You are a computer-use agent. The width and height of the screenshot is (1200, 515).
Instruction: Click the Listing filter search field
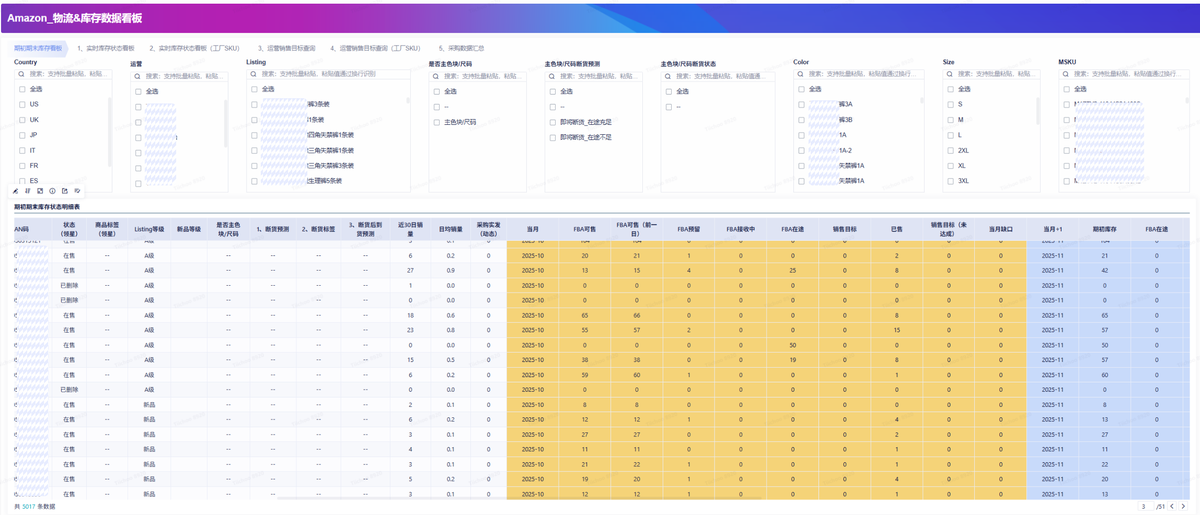pos(330,75)
